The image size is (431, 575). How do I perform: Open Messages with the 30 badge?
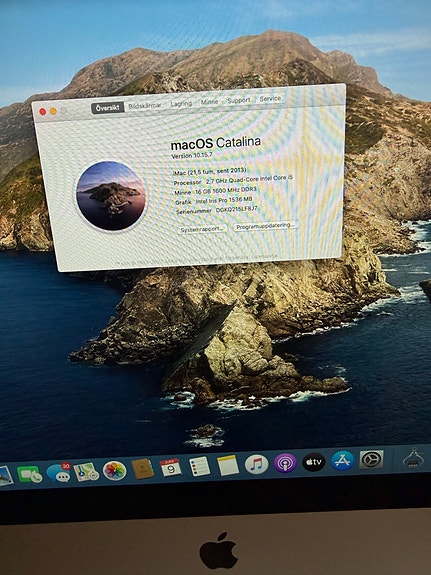(59, 472)
